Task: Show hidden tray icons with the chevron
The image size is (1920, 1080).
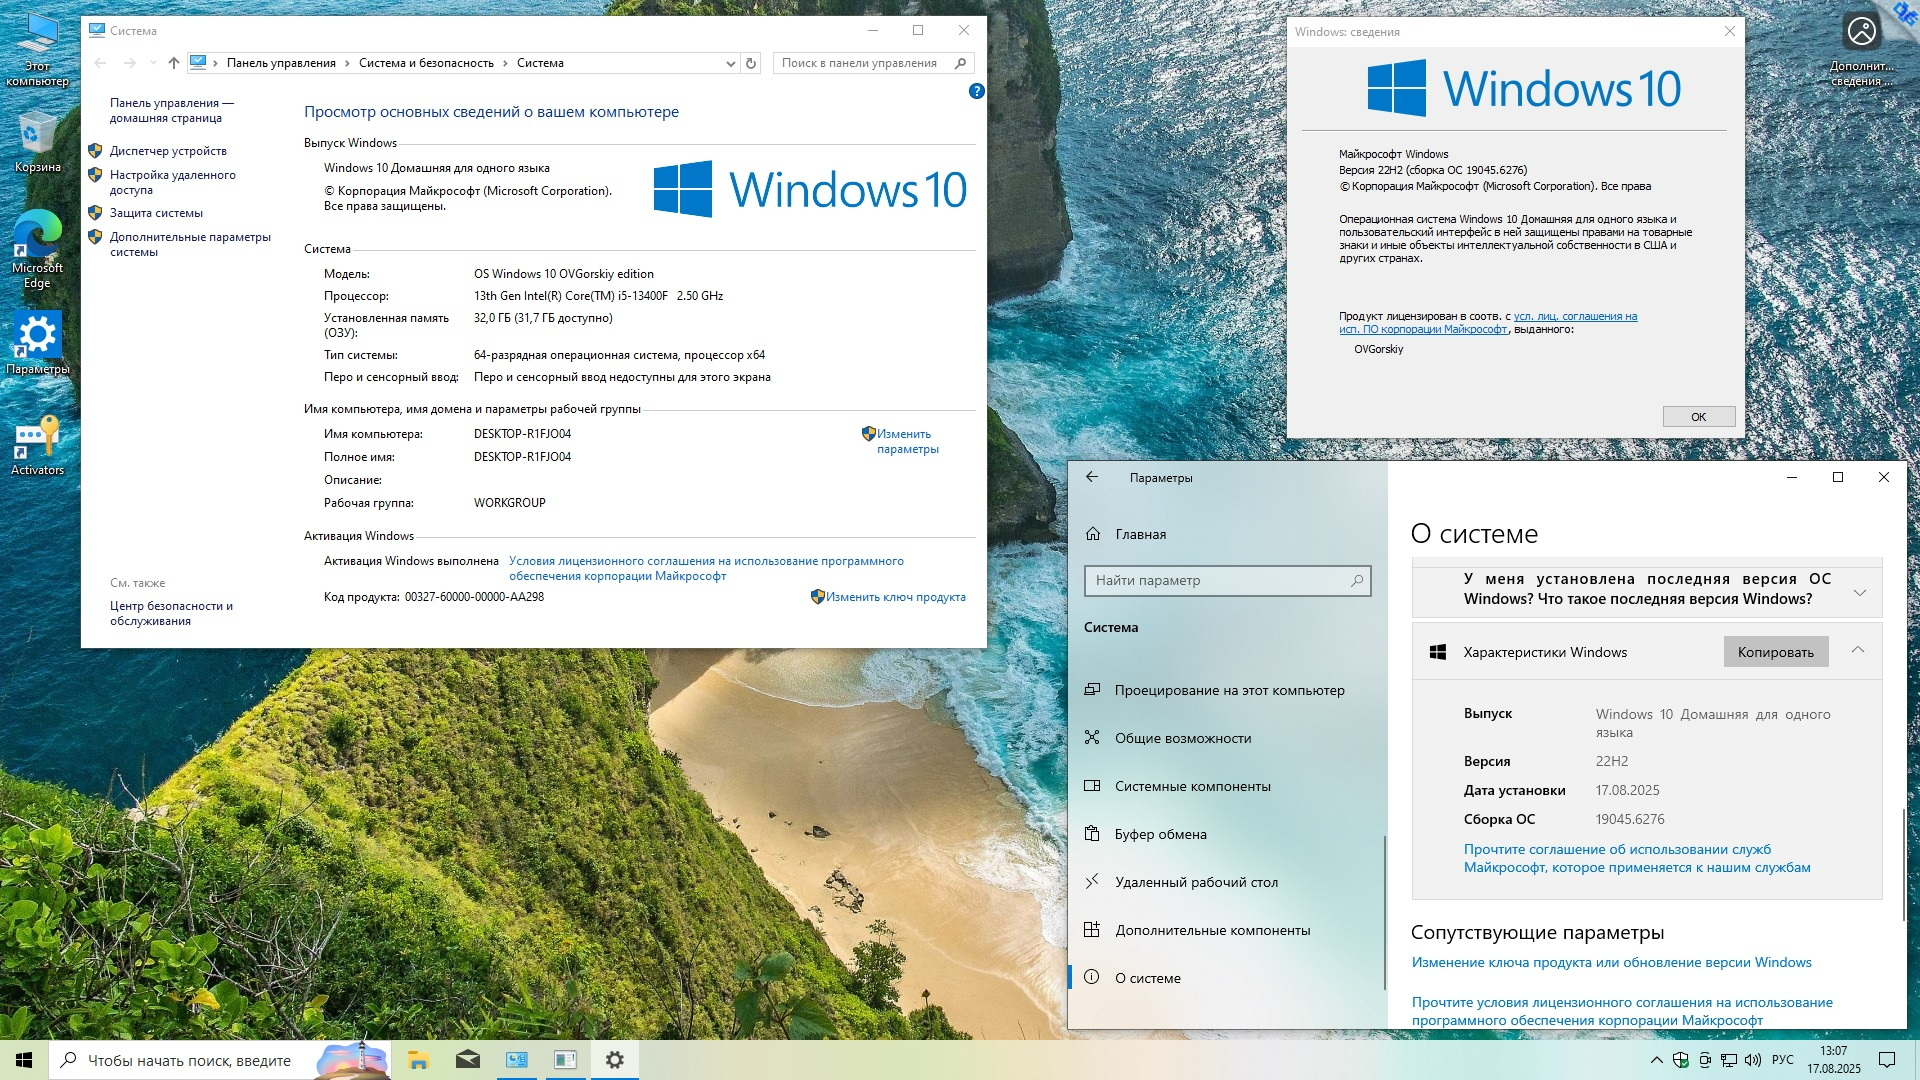Action: pyautogui.click(x=1656, y=1060)
